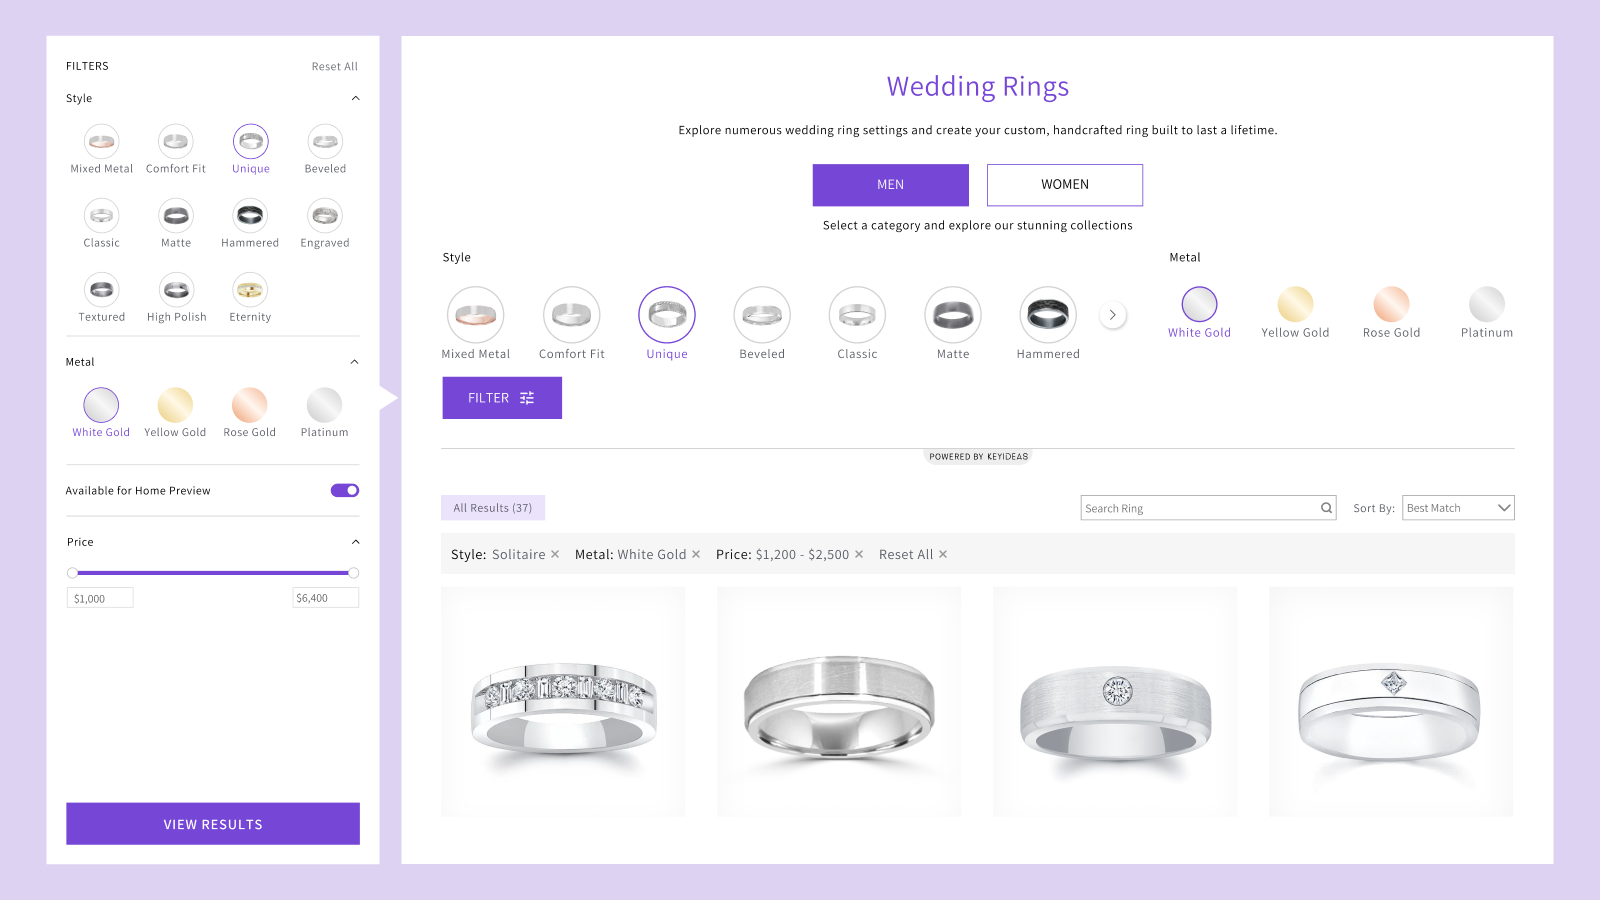The height and width of the screenshot is (900, 1600).
Task: Show more styles with the right arrow
Action: tap(1113, 315)
